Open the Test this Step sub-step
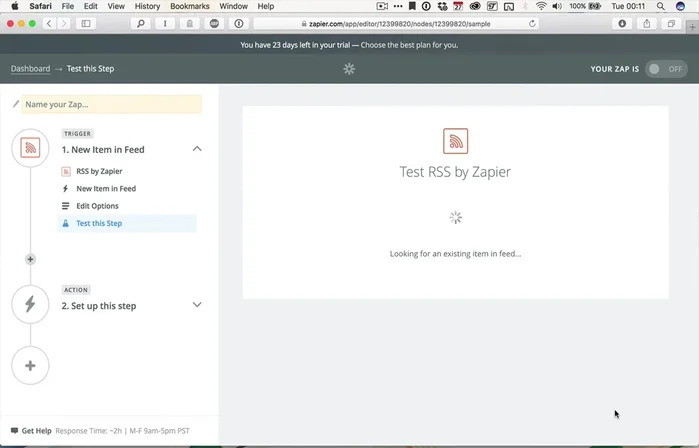Viewport: 699px width, 448px height. [x=99, y=223]
